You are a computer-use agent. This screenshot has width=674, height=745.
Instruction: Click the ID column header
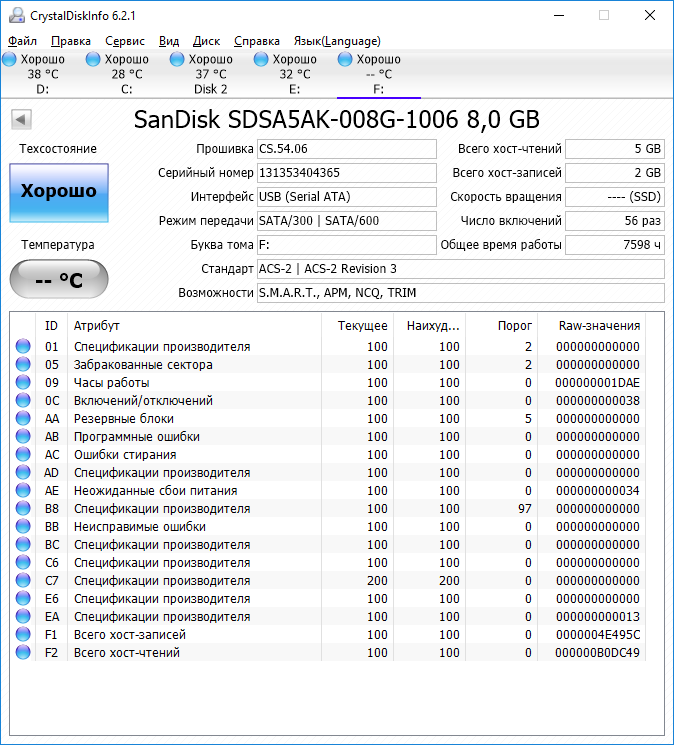click(51, 325)
